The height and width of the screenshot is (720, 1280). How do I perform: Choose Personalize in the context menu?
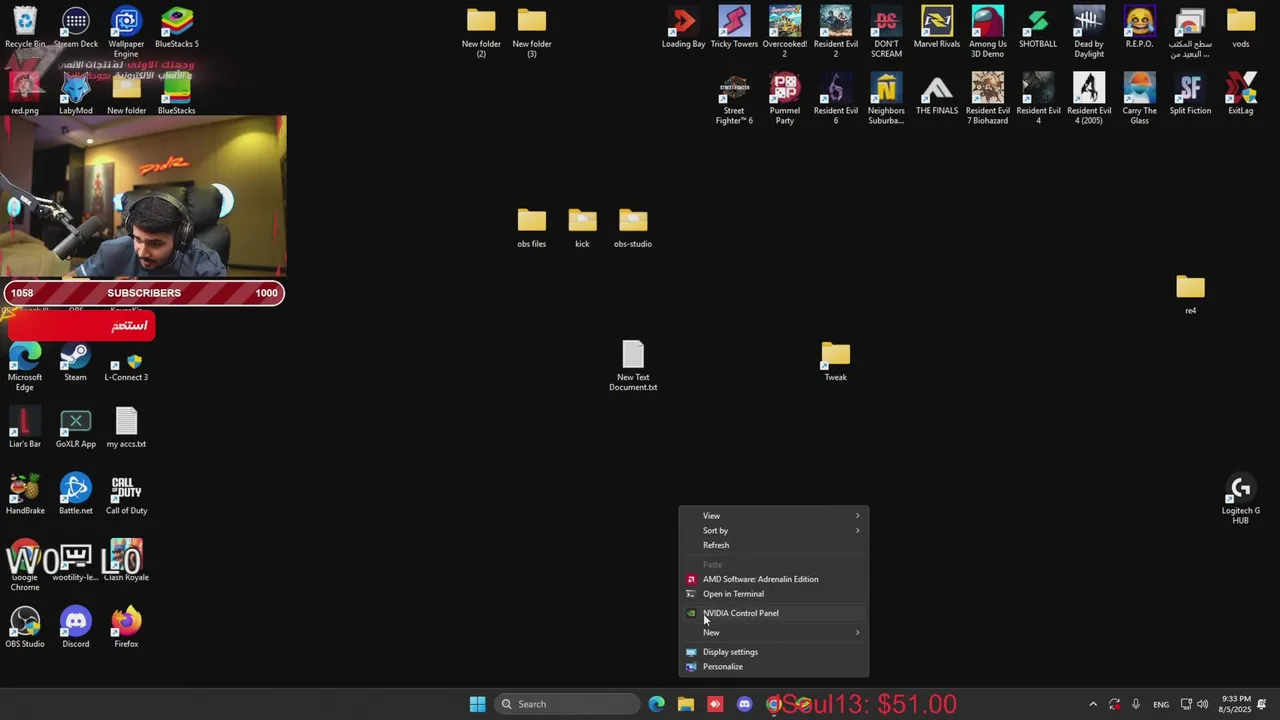point(774,667)
